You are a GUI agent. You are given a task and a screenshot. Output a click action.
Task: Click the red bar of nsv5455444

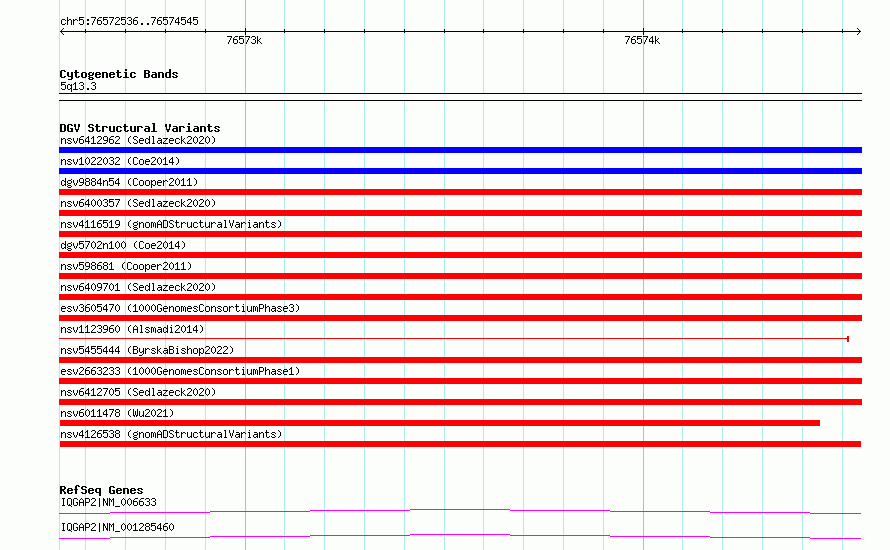coord(460,360)
